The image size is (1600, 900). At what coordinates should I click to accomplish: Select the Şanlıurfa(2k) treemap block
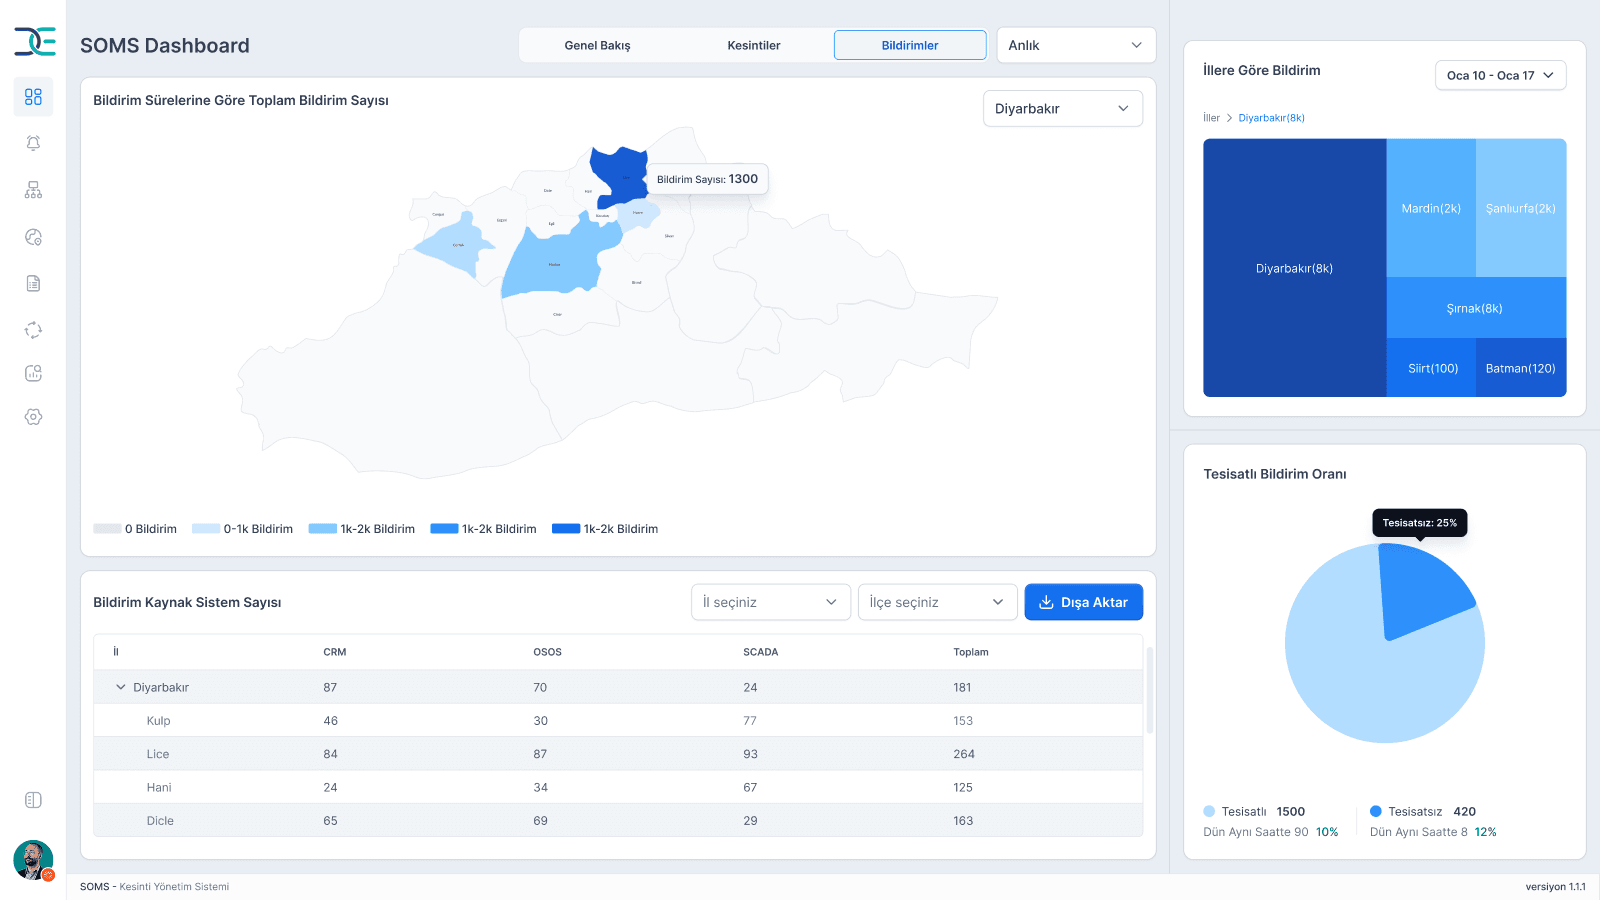tap(1521, 208)
